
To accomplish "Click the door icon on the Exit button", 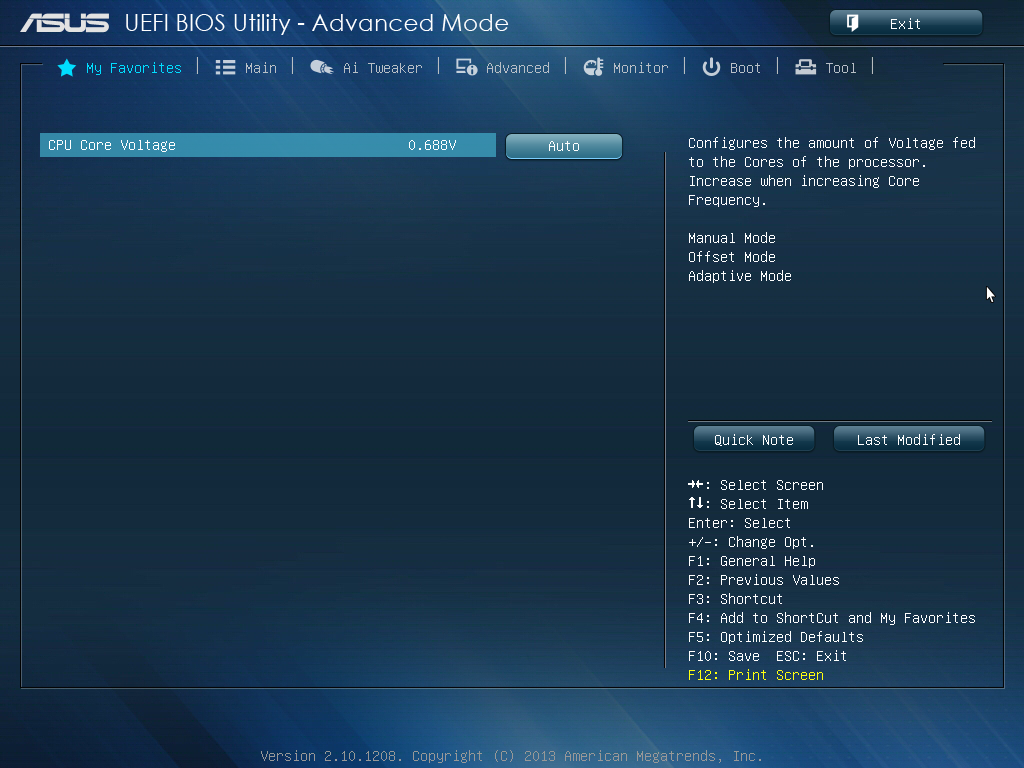I will click(x=852, y=24).
